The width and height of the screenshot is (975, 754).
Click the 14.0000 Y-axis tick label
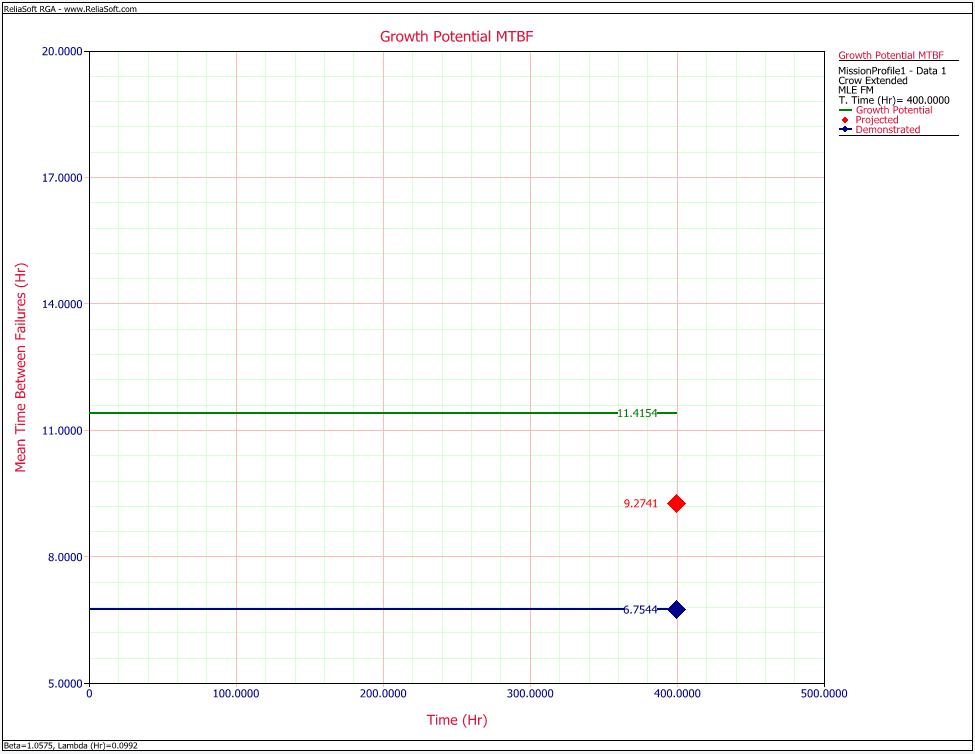(62, 304)
